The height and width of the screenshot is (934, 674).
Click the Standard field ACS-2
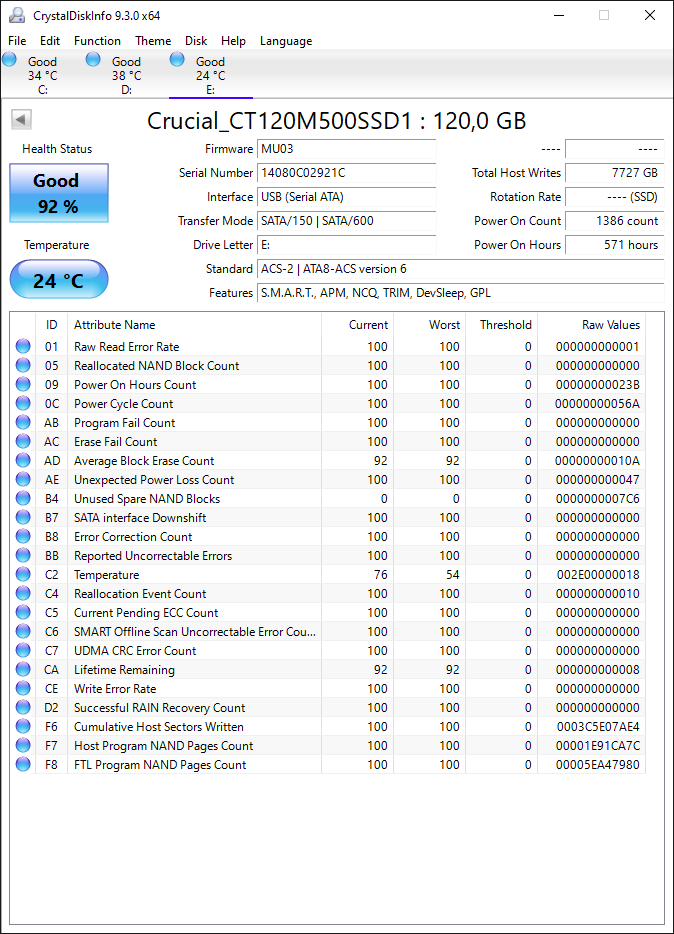pyautogui.click(x=460, y=269)
